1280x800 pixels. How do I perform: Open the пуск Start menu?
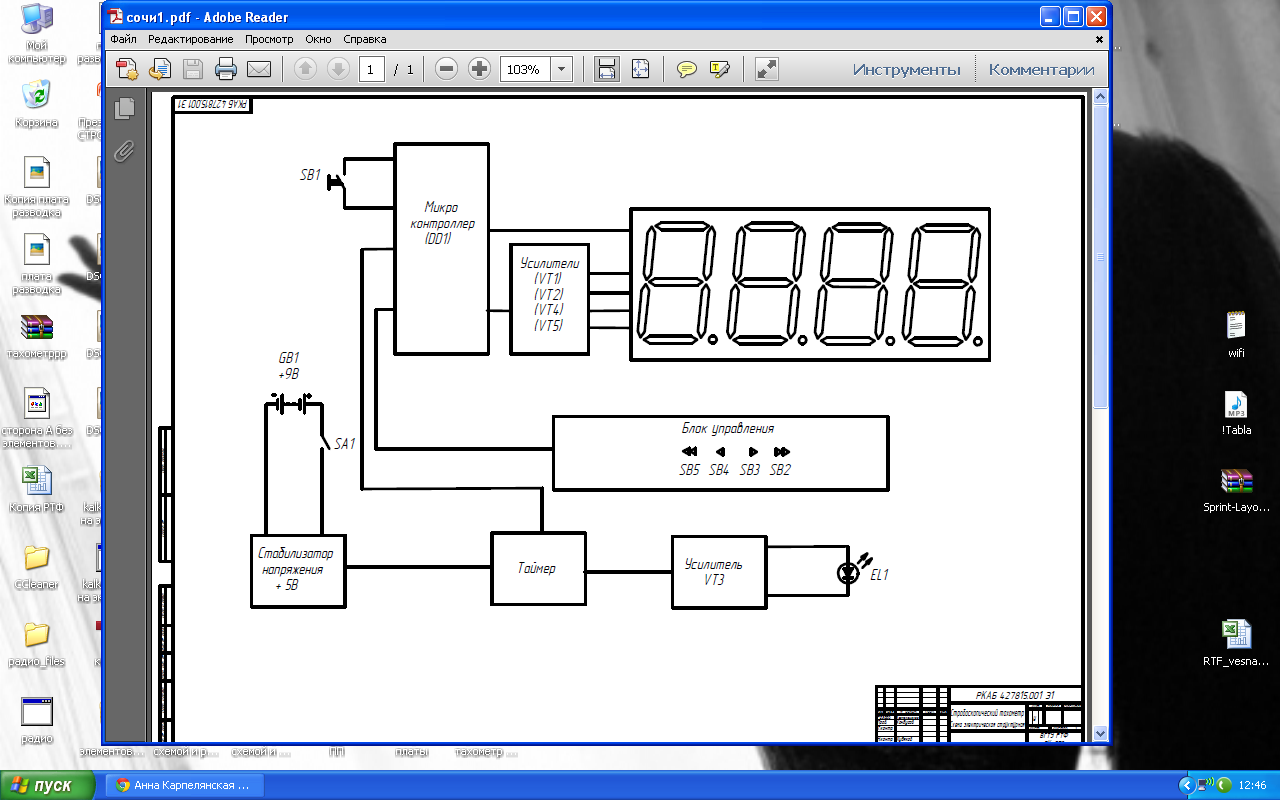point(40,785)
